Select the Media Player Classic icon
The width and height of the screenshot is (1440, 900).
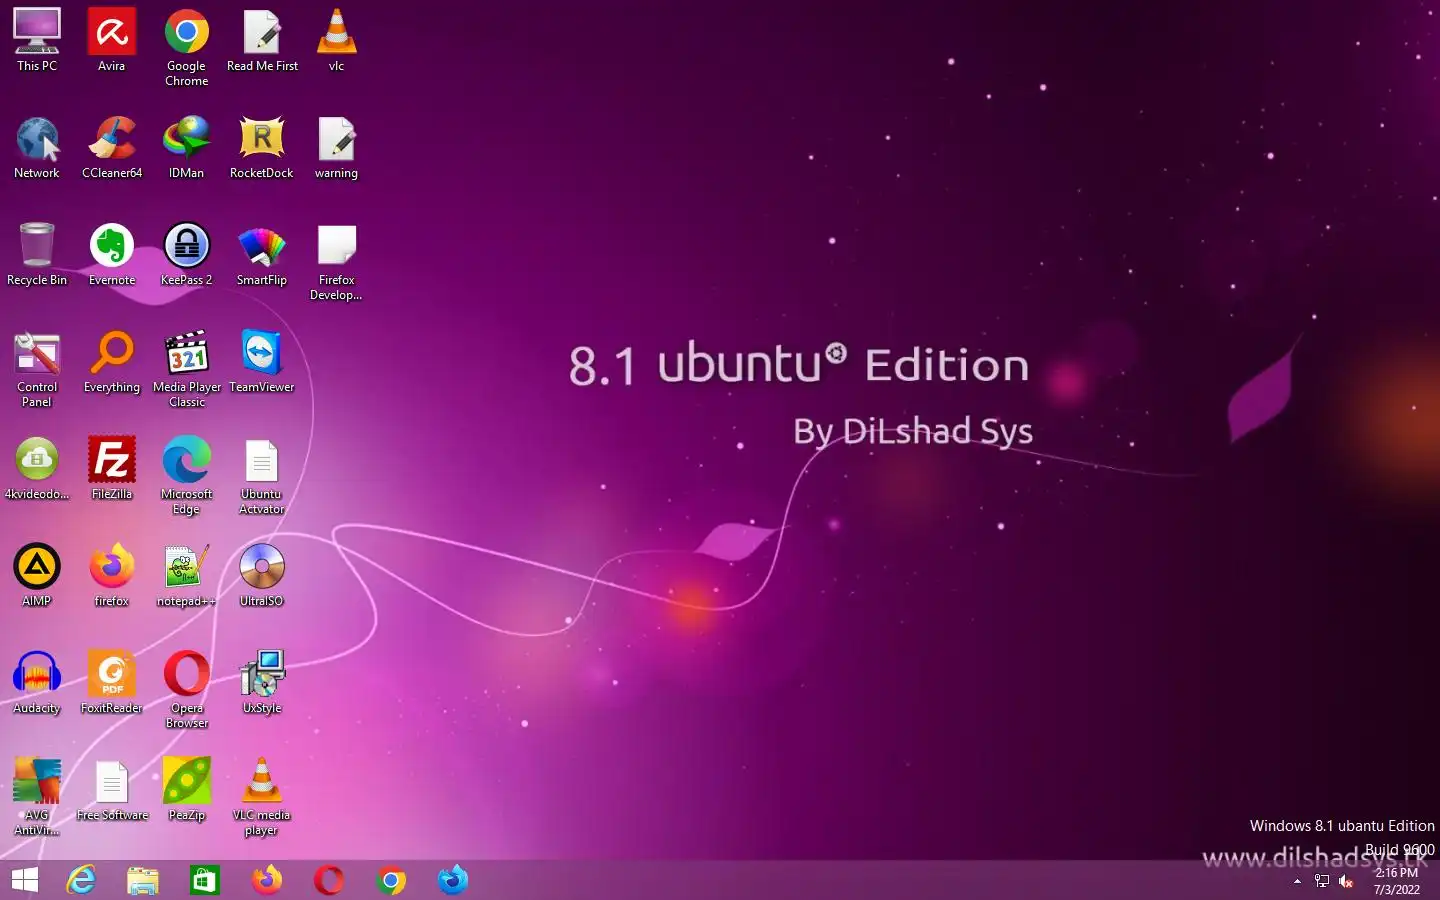pos(187,369)
